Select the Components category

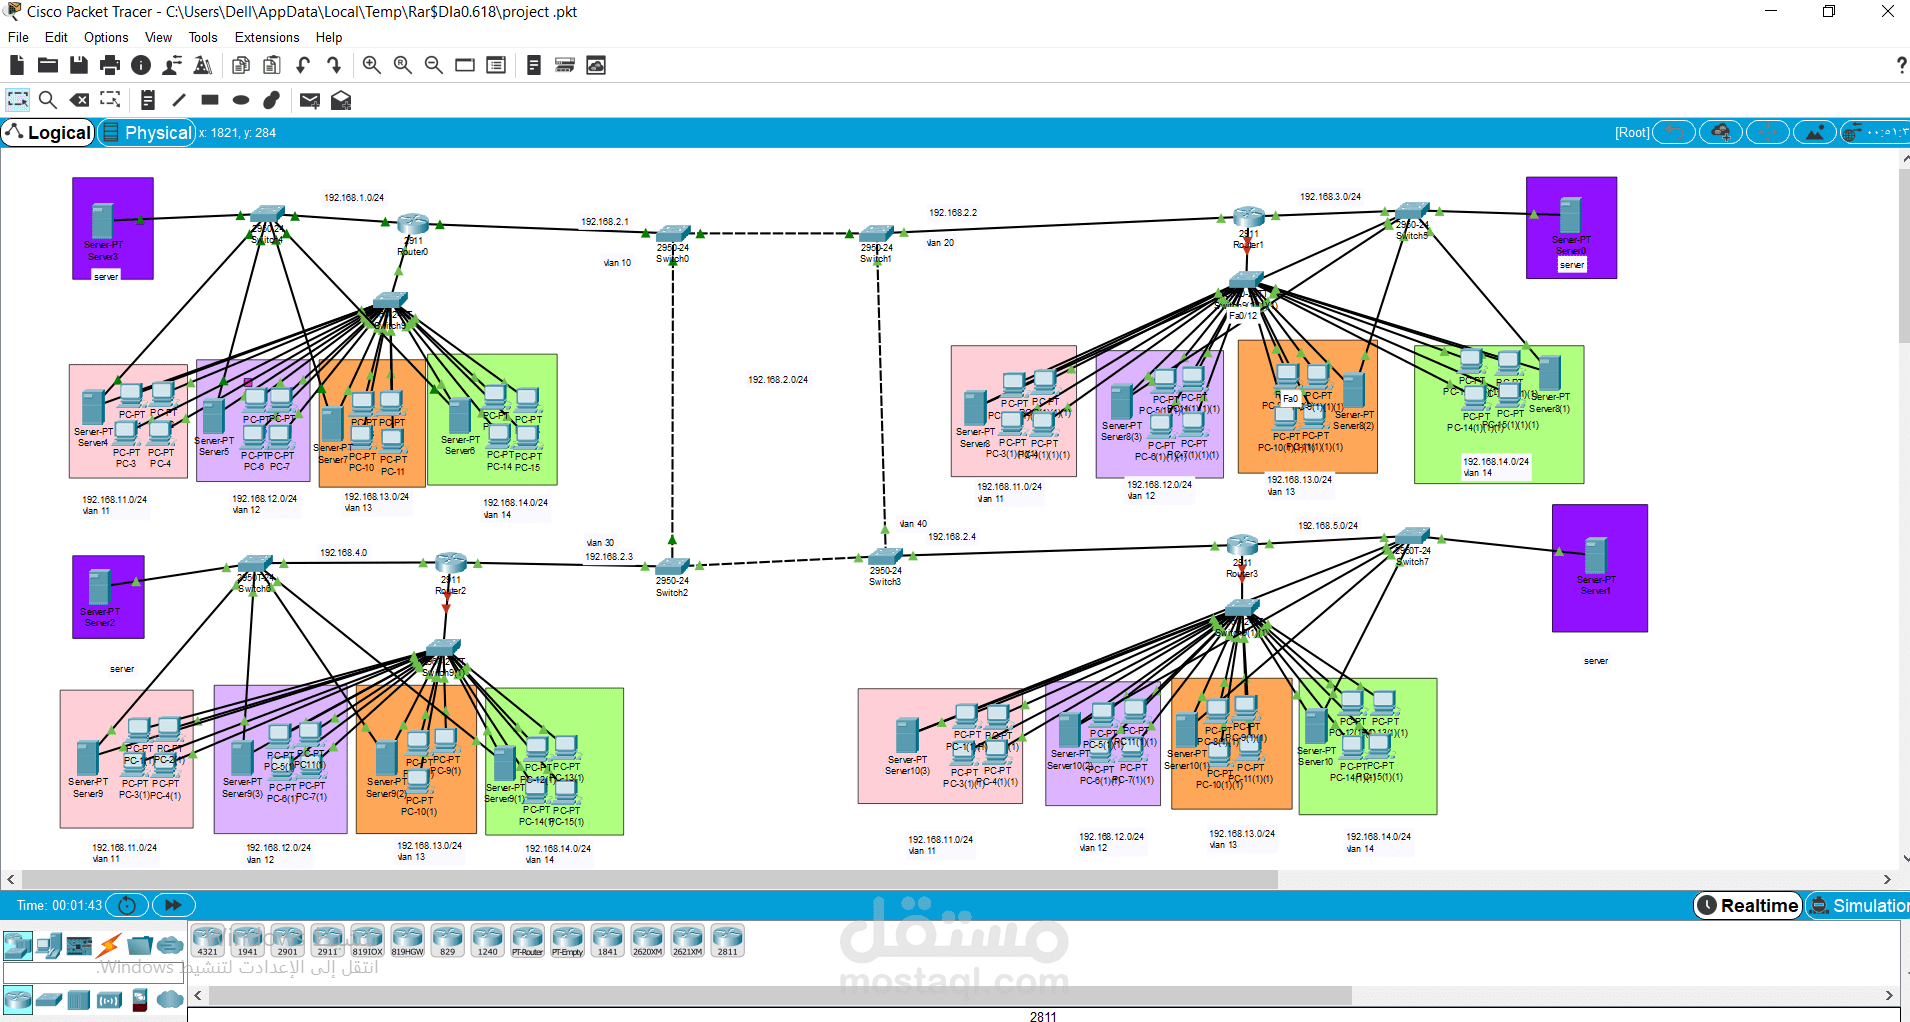coord(79,945)
